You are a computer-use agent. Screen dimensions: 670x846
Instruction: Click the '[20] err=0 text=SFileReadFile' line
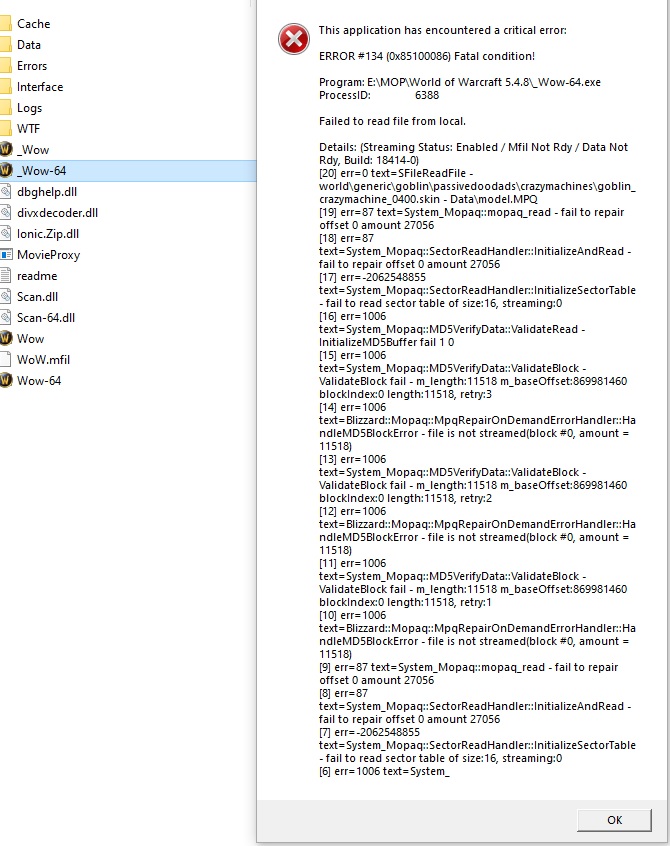pyautogui.click(x=396, y=173)
